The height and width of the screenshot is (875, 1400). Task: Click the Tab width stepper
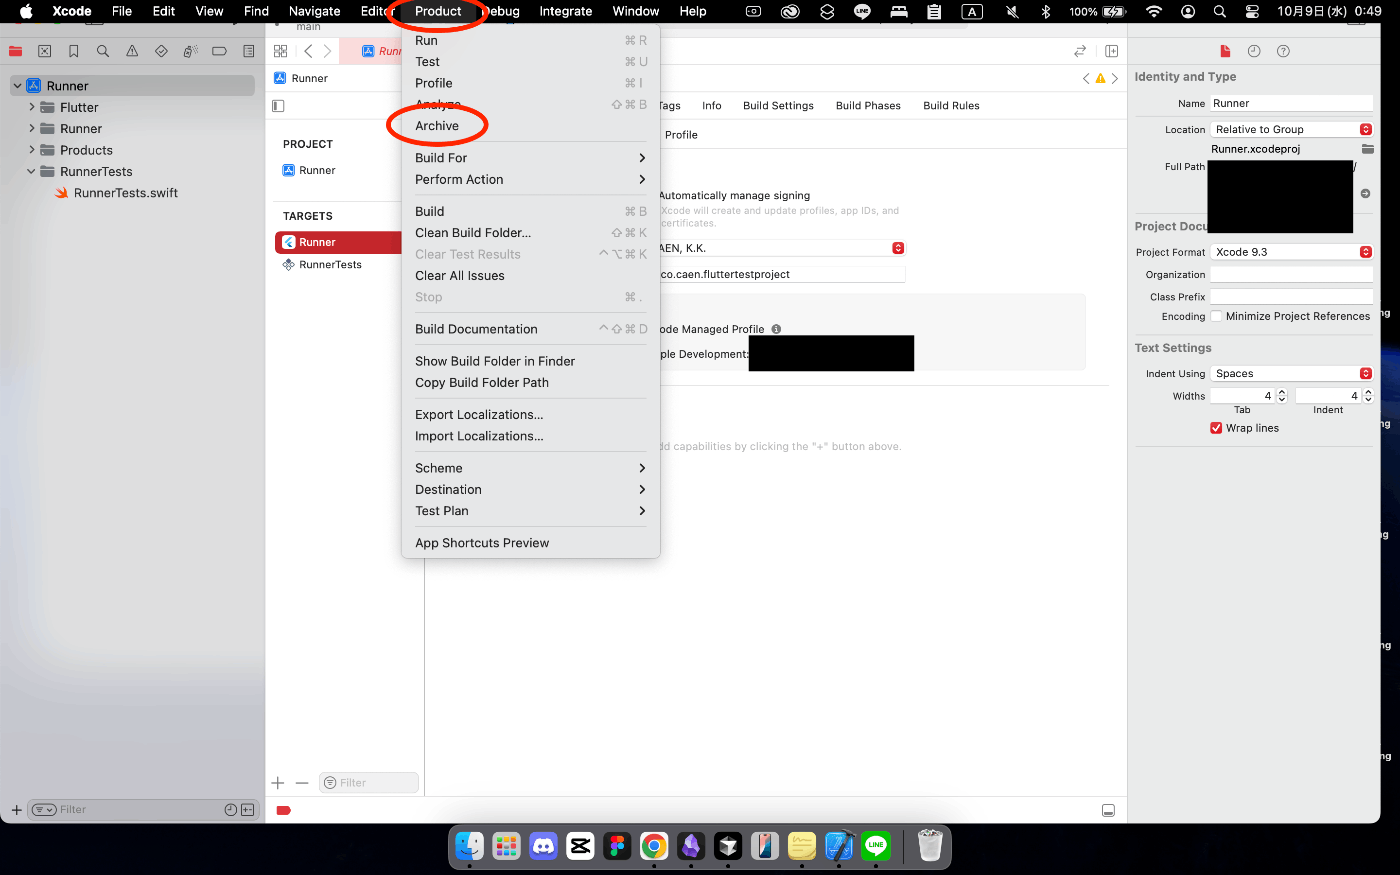coord(1282,396)
